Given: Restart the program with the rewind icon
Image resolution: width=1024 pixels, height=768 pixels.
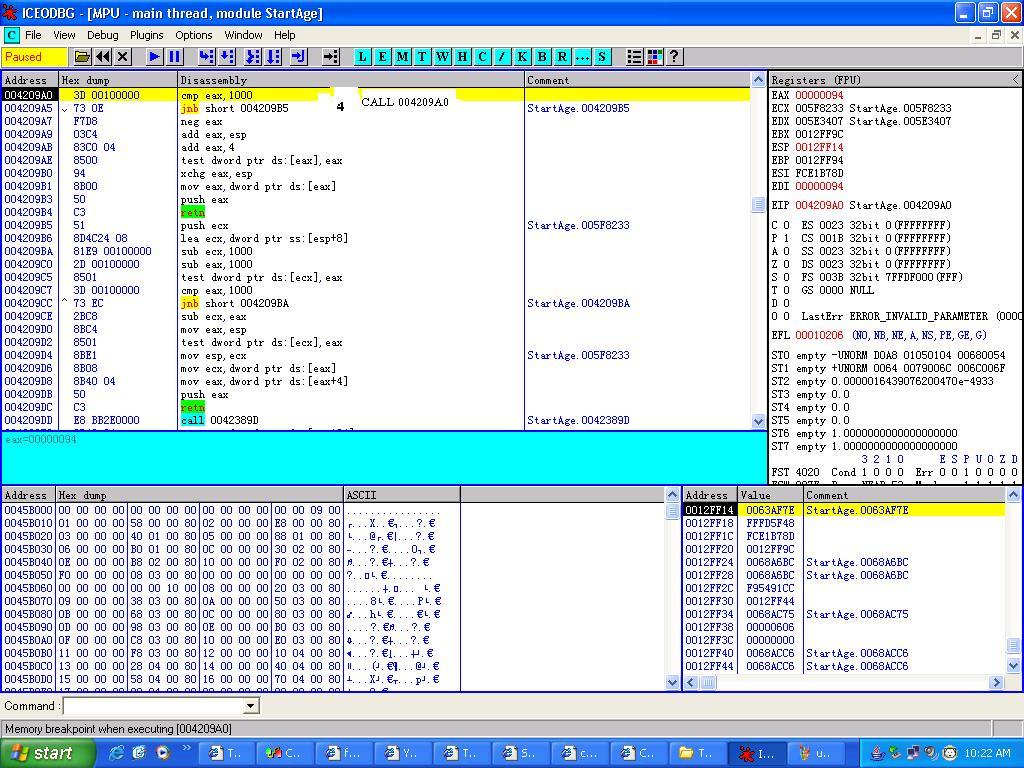Looking at the screenshot, I should tap(102, 57).
